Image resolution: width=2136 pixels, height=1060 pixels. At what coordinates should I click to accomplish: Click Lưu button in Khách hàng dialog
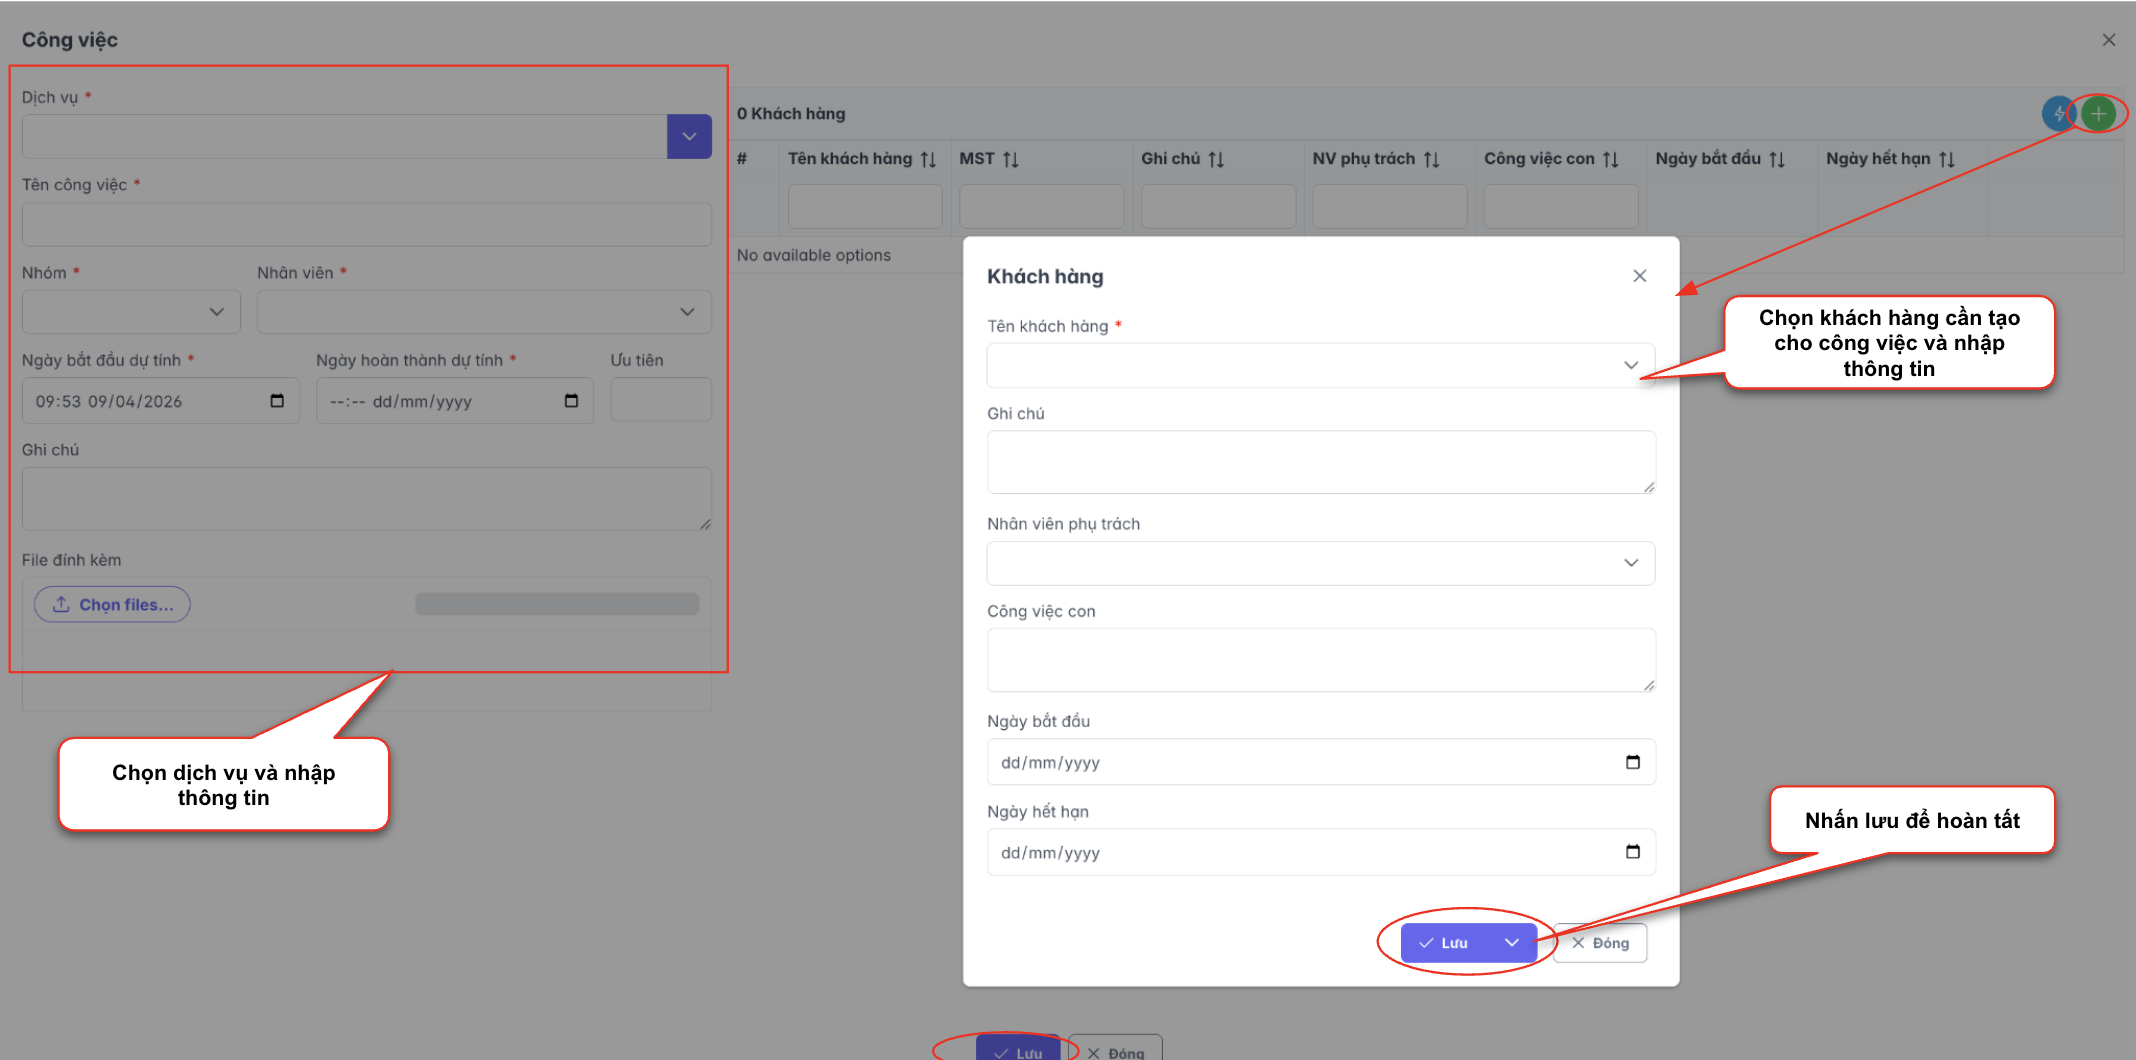[1445, 943]
